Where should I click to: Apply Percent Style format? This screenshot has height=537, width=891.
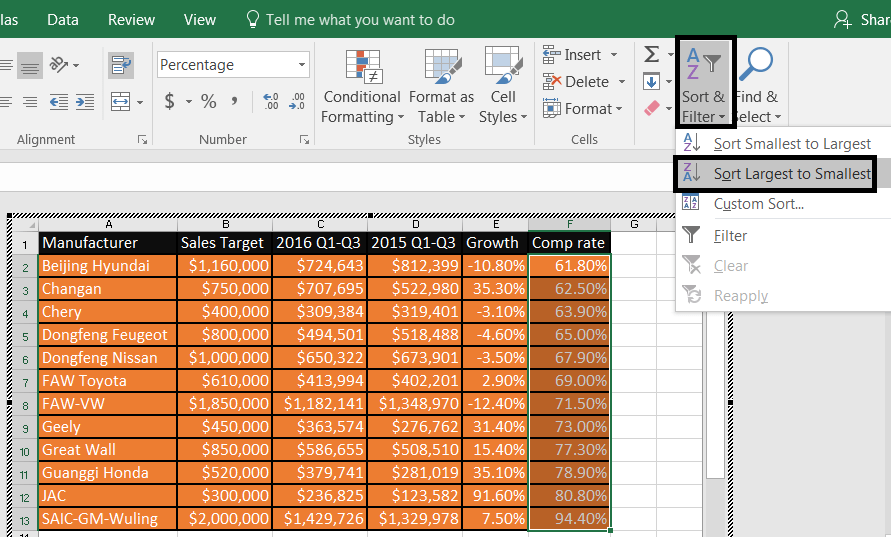[209, 102]
